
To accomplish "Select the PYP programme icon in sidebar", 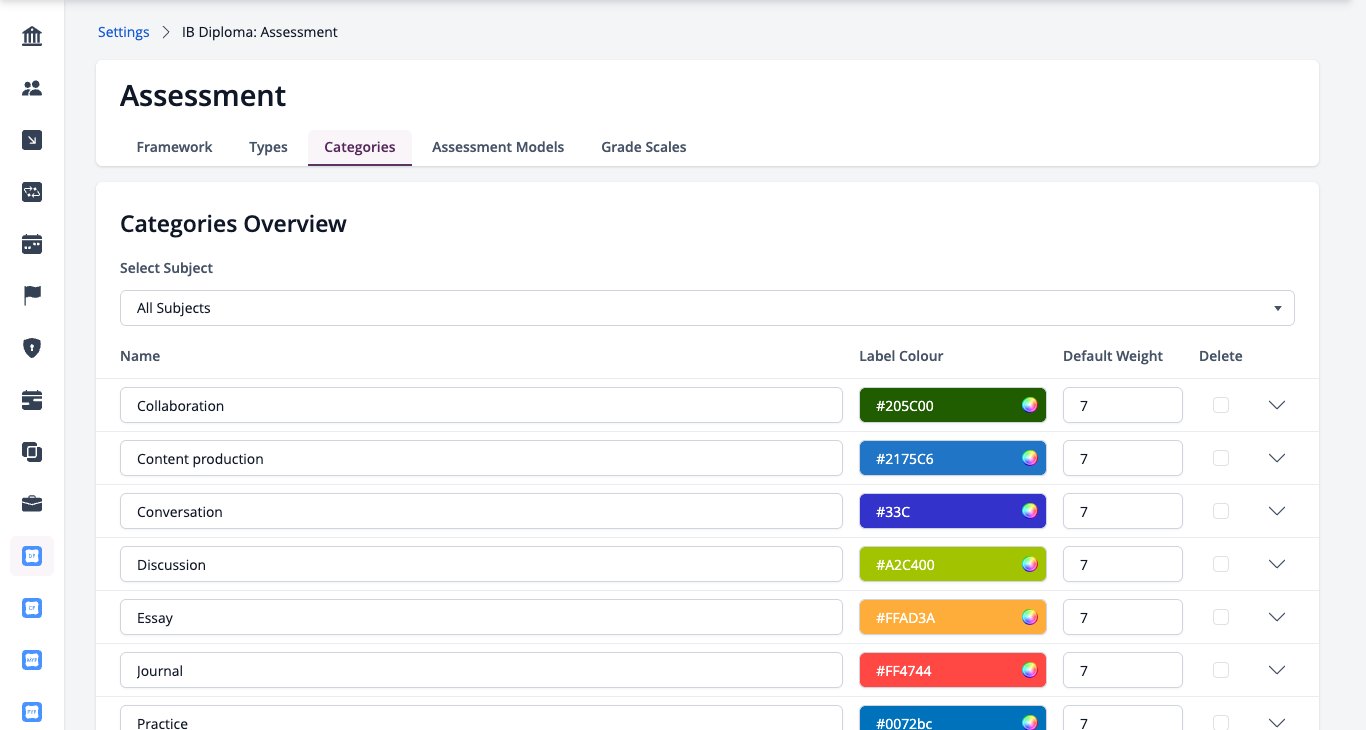I will (x=32, y=712).
